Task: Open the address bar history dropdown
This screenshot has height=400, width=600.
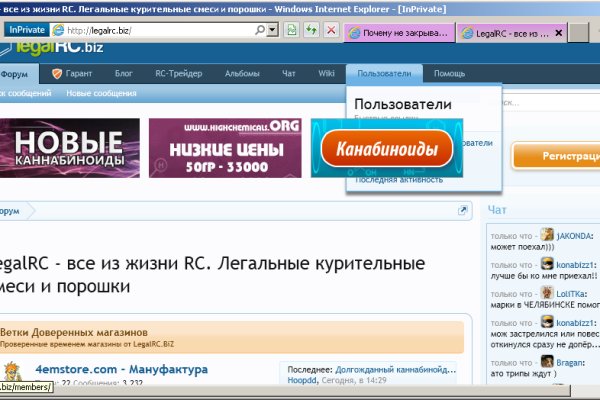Action: [273, 30]
